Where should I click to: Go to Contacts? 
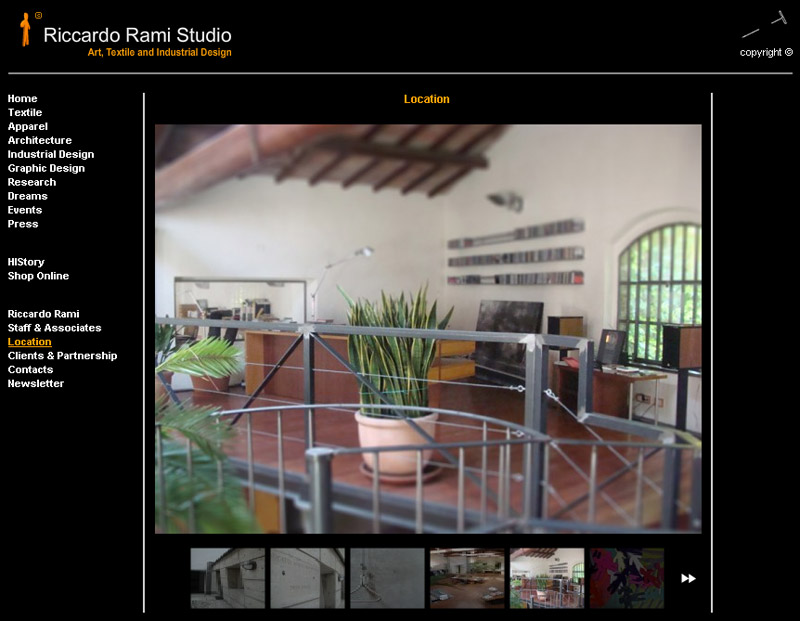[30, 369]
